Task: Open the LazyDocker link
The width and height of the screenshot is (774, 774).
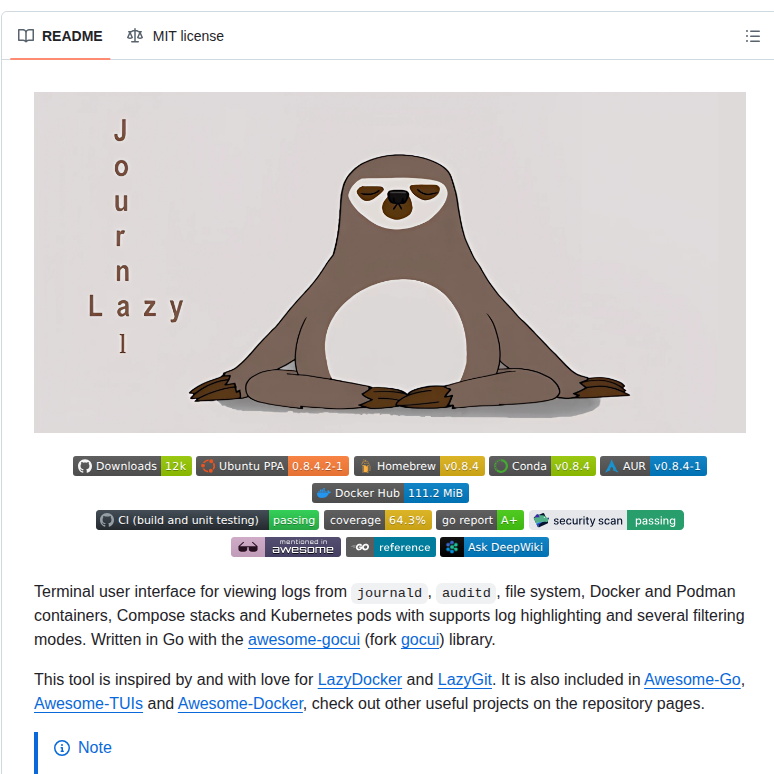Action: point(359,679)
